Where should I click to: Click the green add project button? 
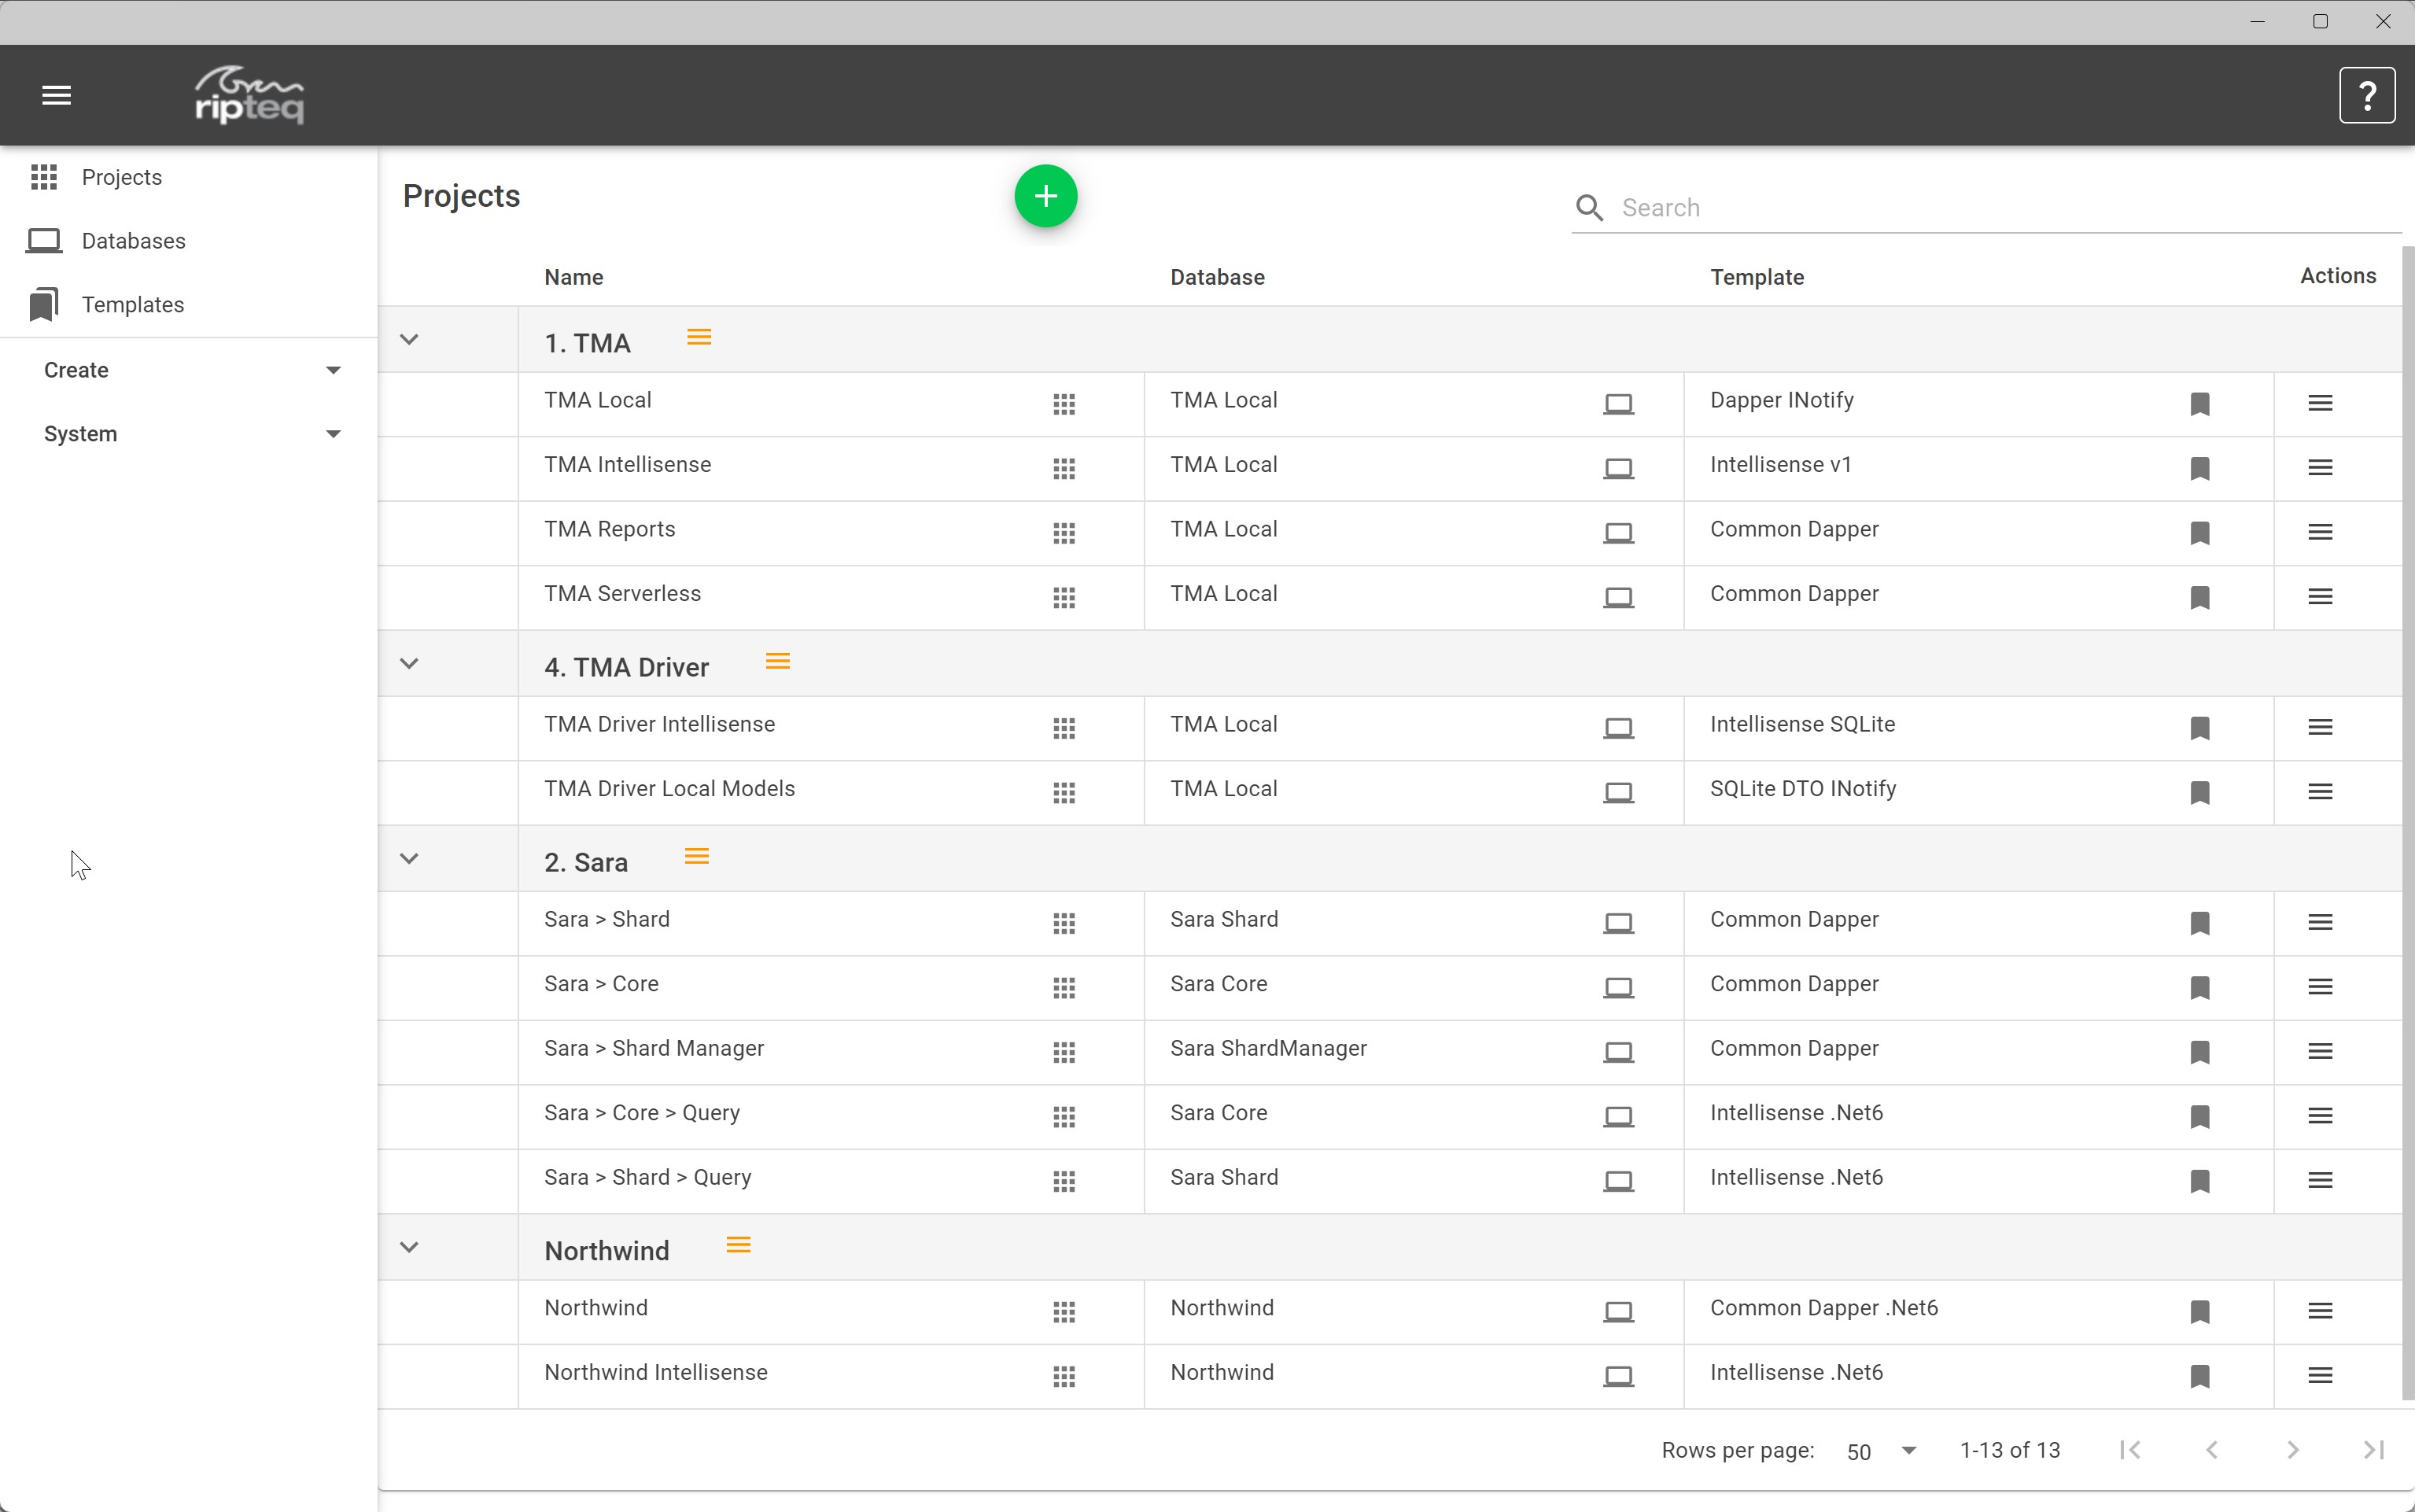click(1045, 196)
